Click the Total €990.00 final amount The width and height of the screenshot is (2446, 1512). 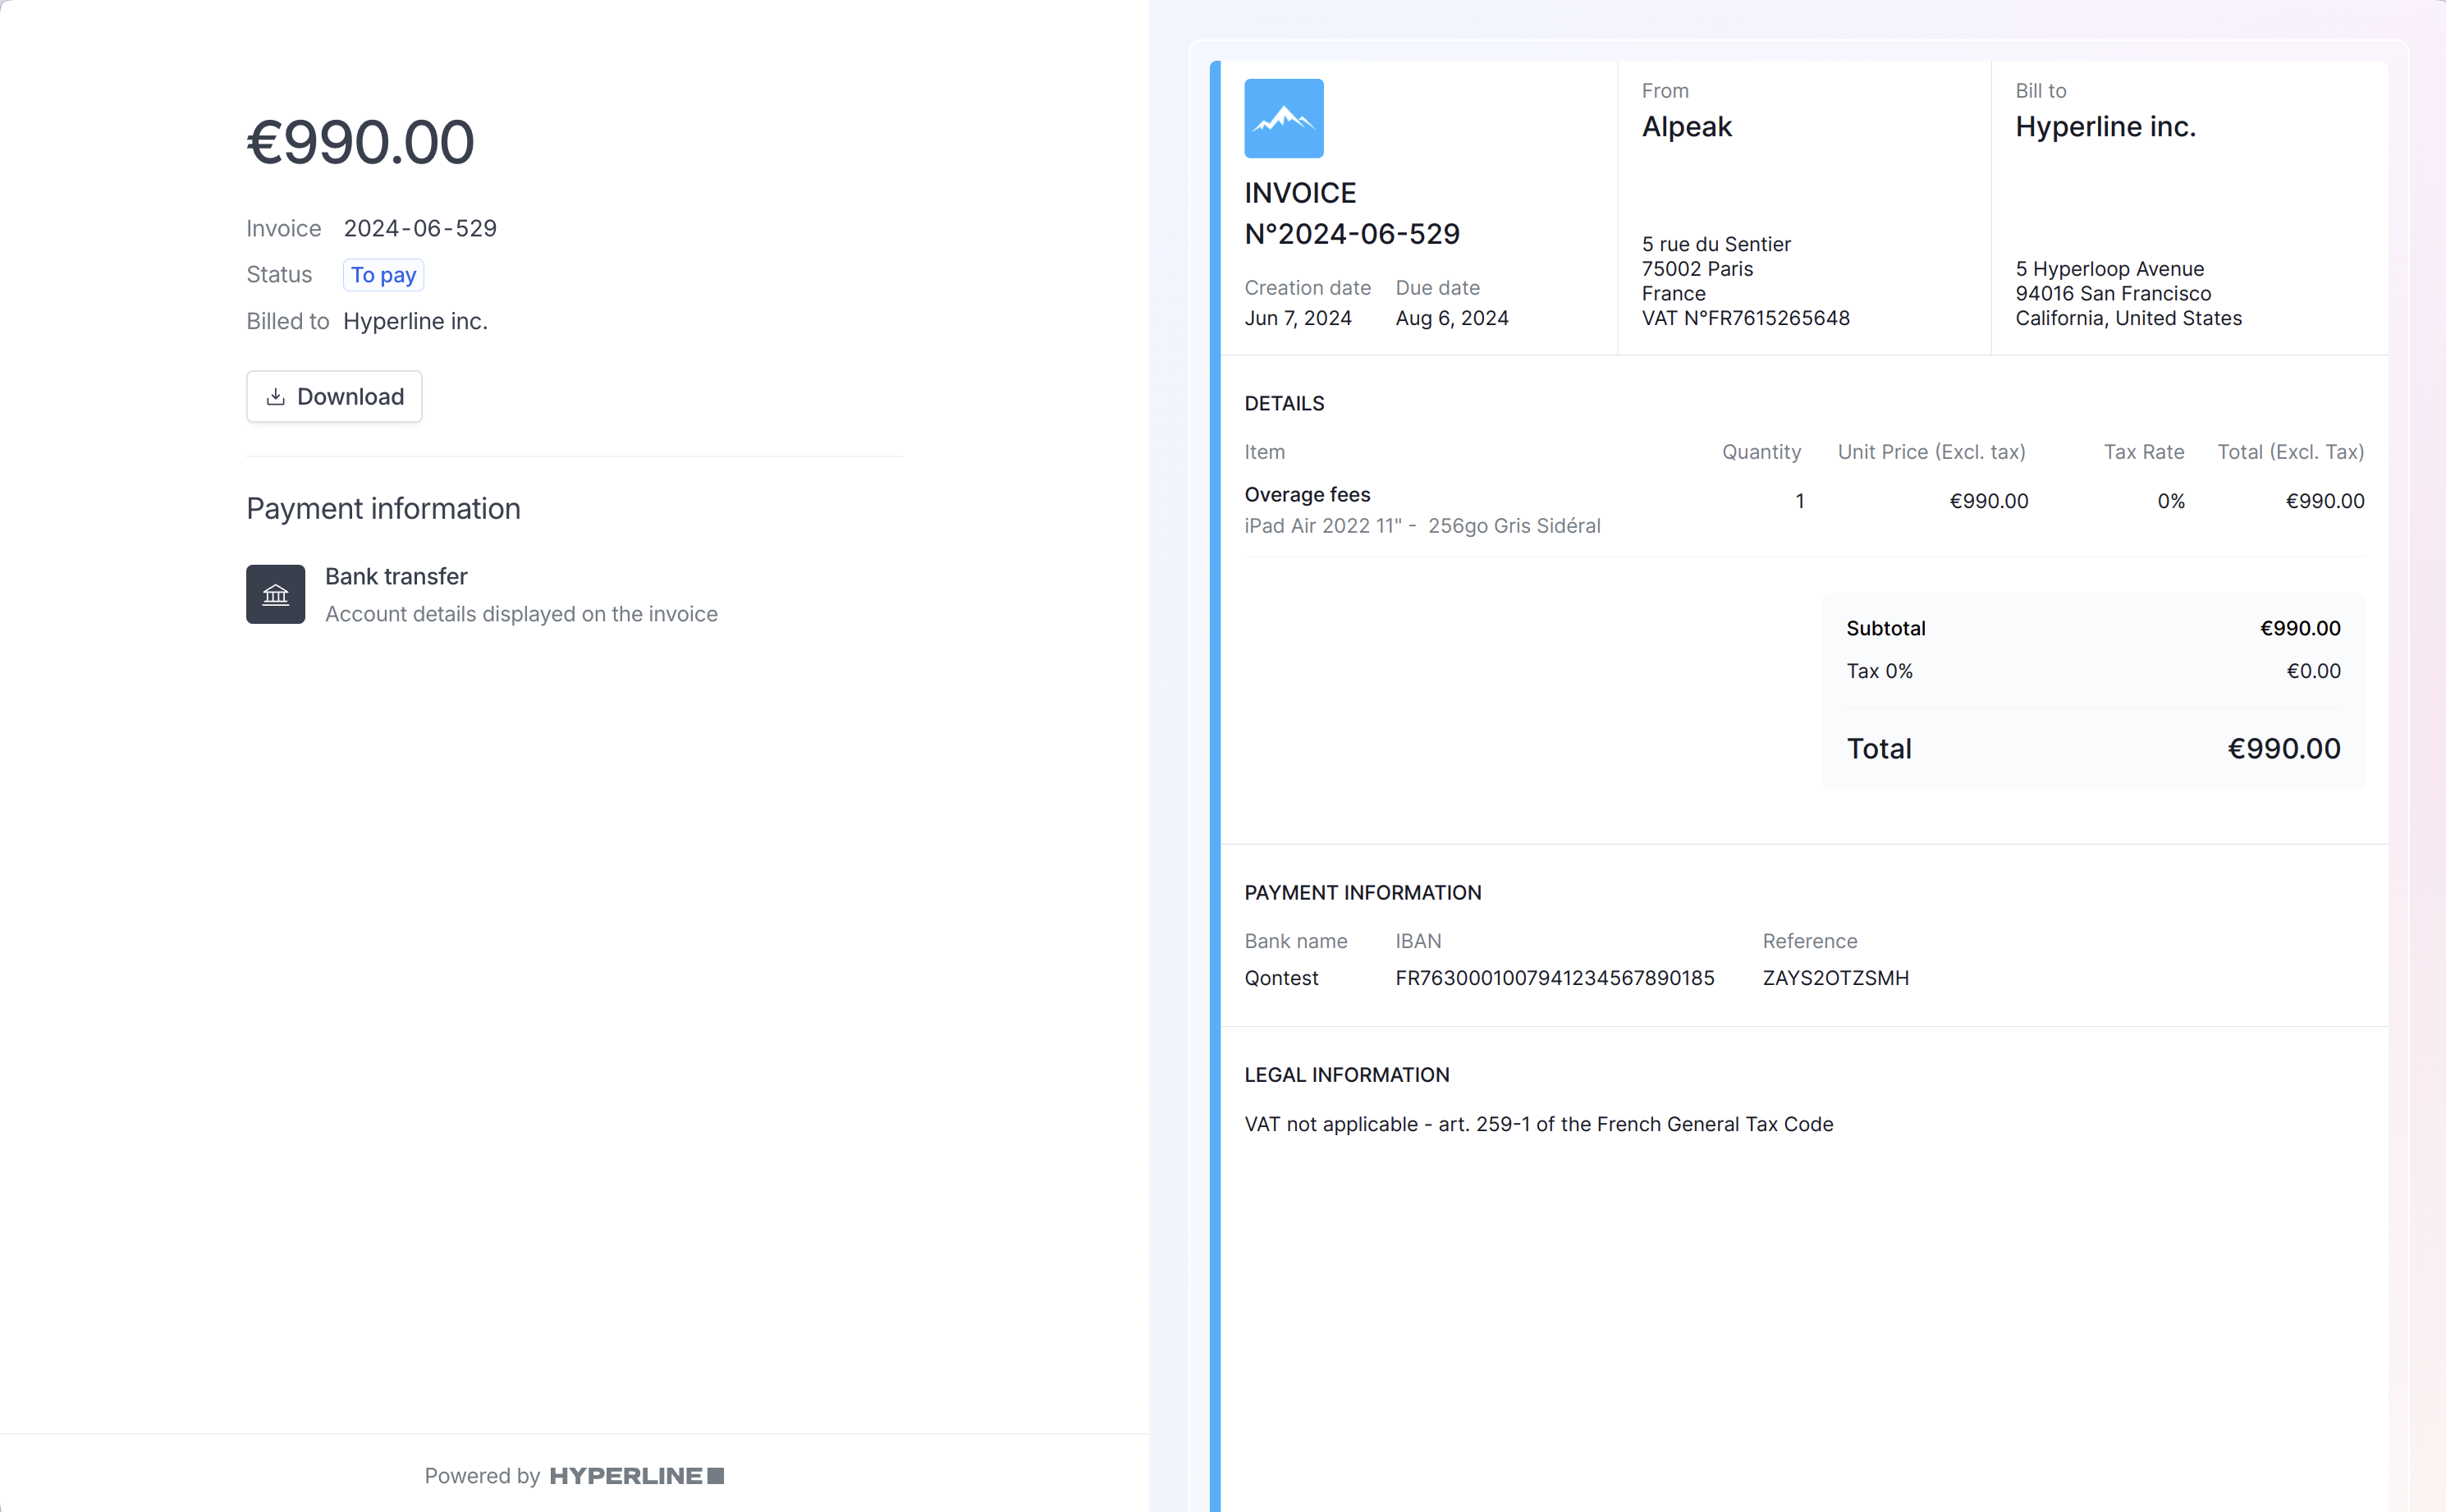coord(2283,749)
